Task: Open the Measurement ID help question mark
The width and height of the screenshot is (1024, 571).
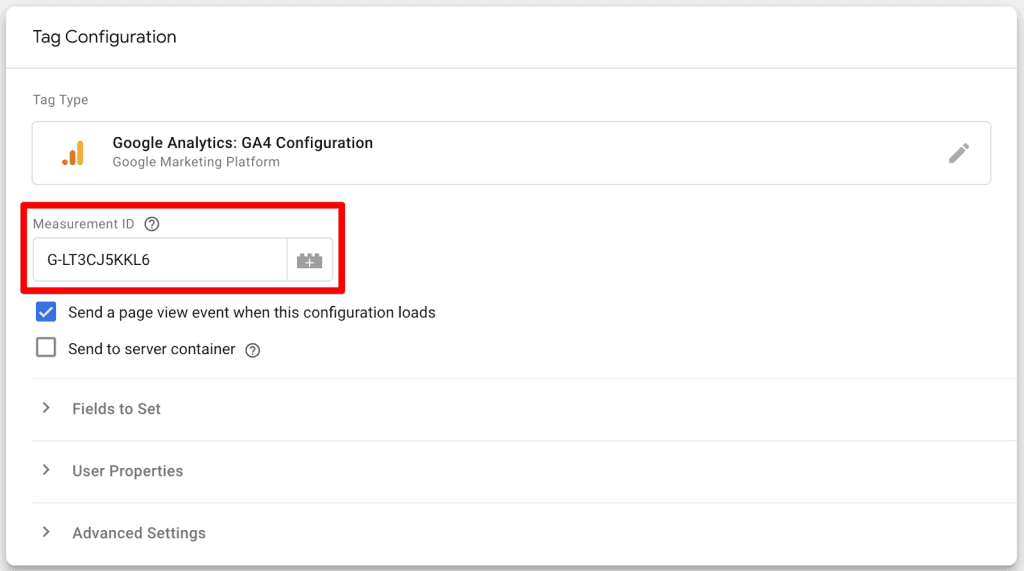Action: [x=152, y=224]
